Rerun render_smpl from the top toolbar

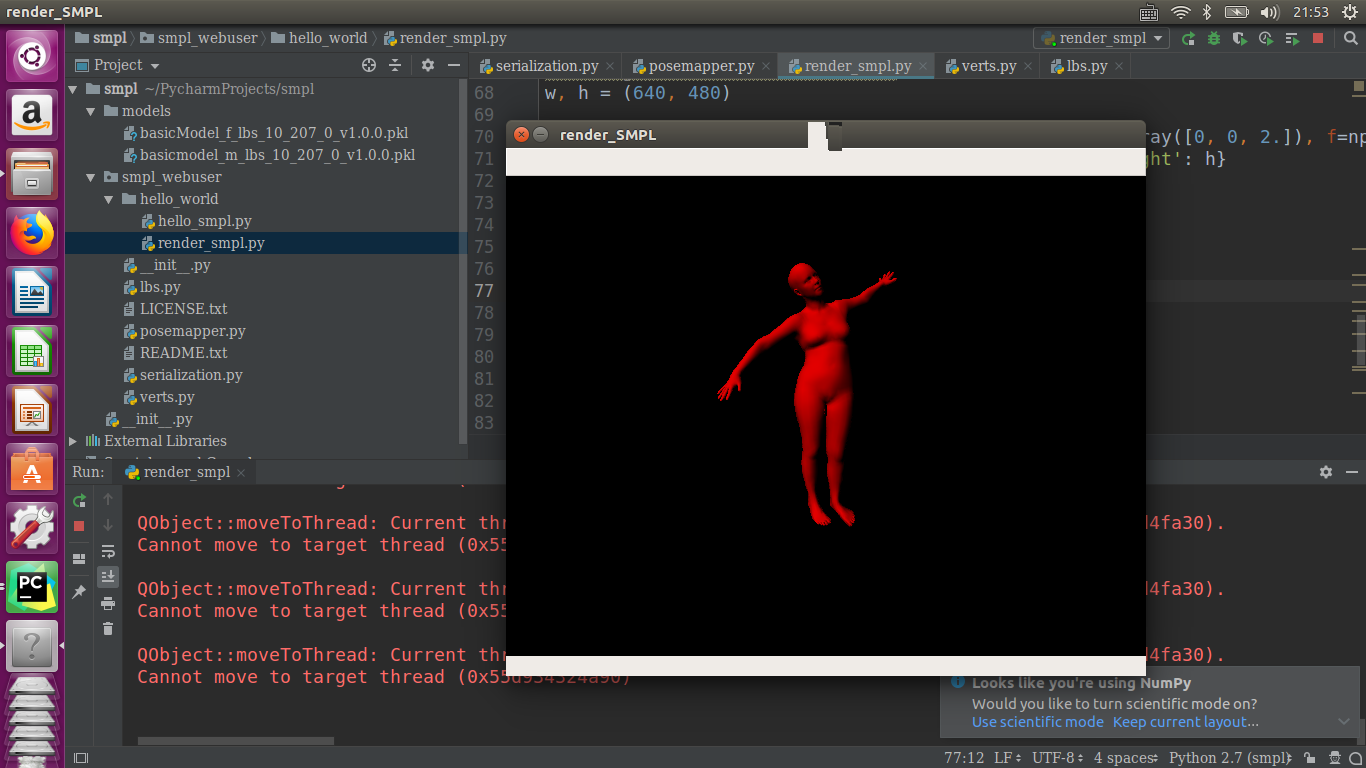coord(1188,38)
